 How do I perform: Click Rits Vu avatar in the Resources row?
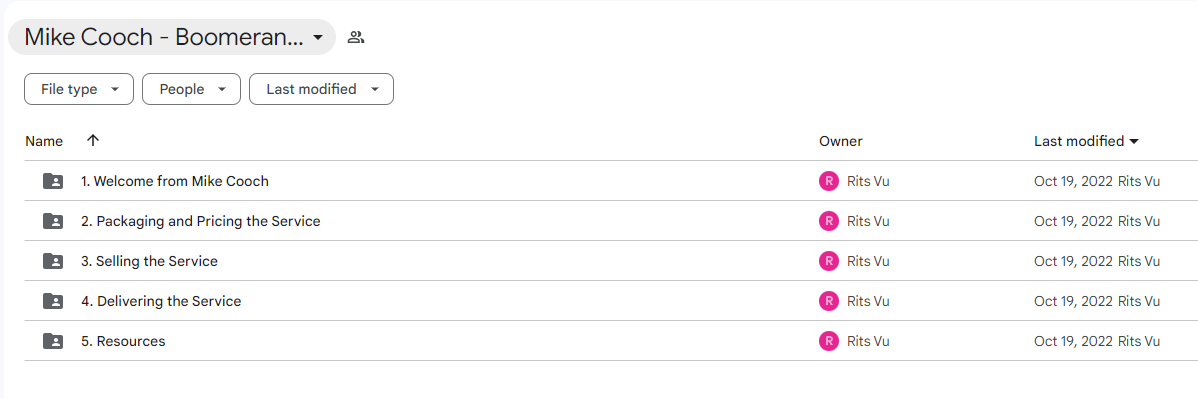828,341
